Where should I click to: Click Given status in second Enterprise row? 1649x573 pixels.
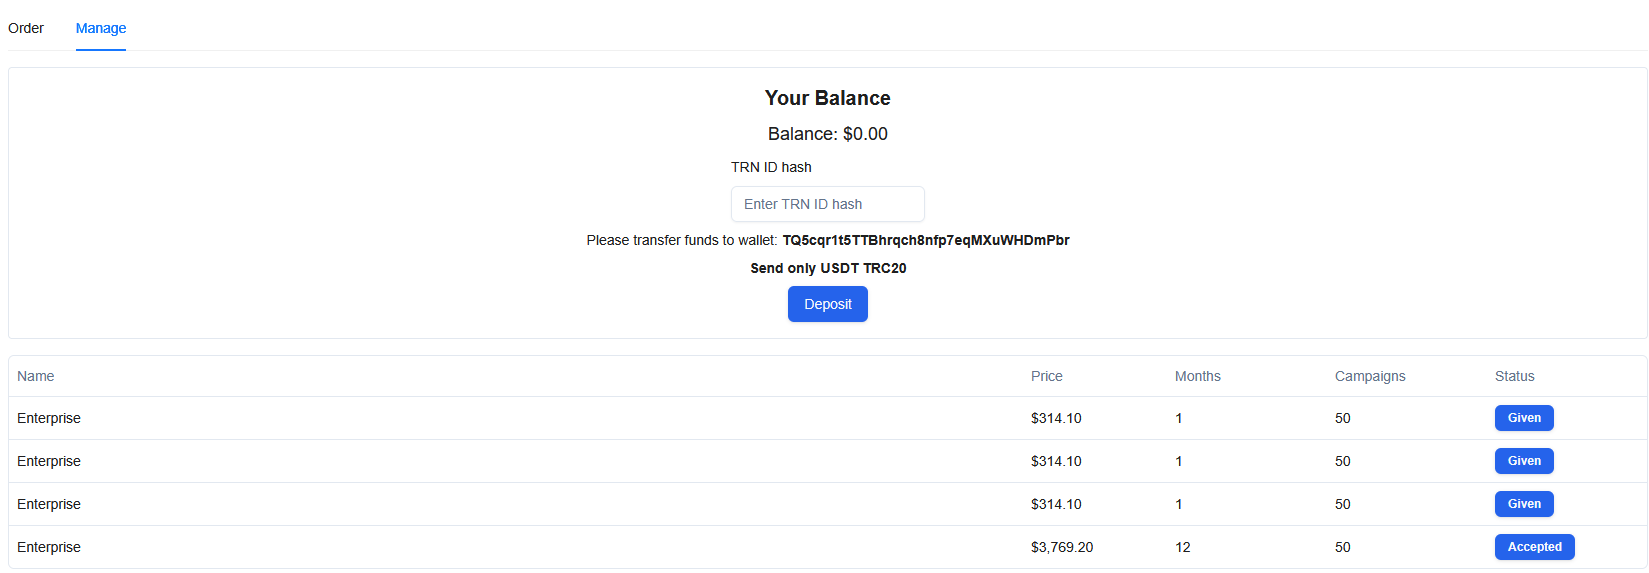[1523, 461]
